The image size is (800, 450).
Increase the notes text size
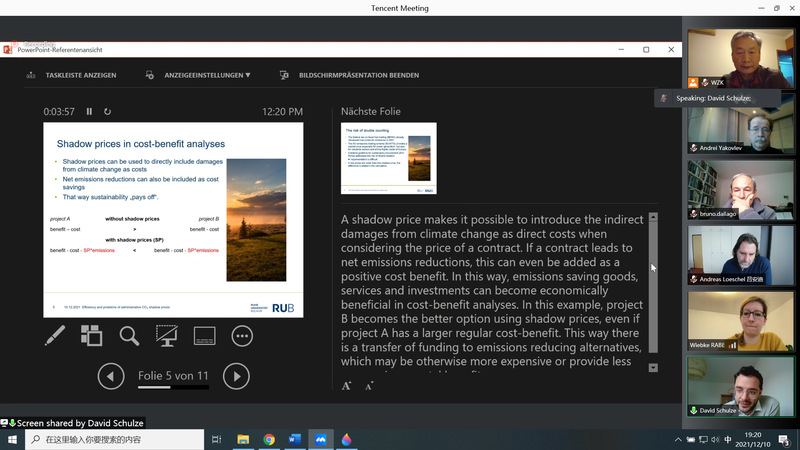pyautogui.click(x=346, y=386)
